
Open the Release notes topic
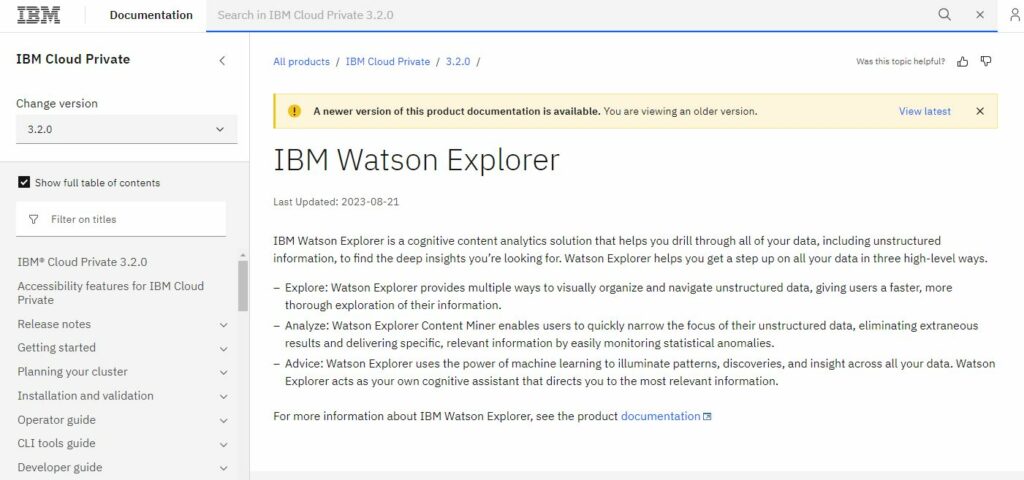54,324
